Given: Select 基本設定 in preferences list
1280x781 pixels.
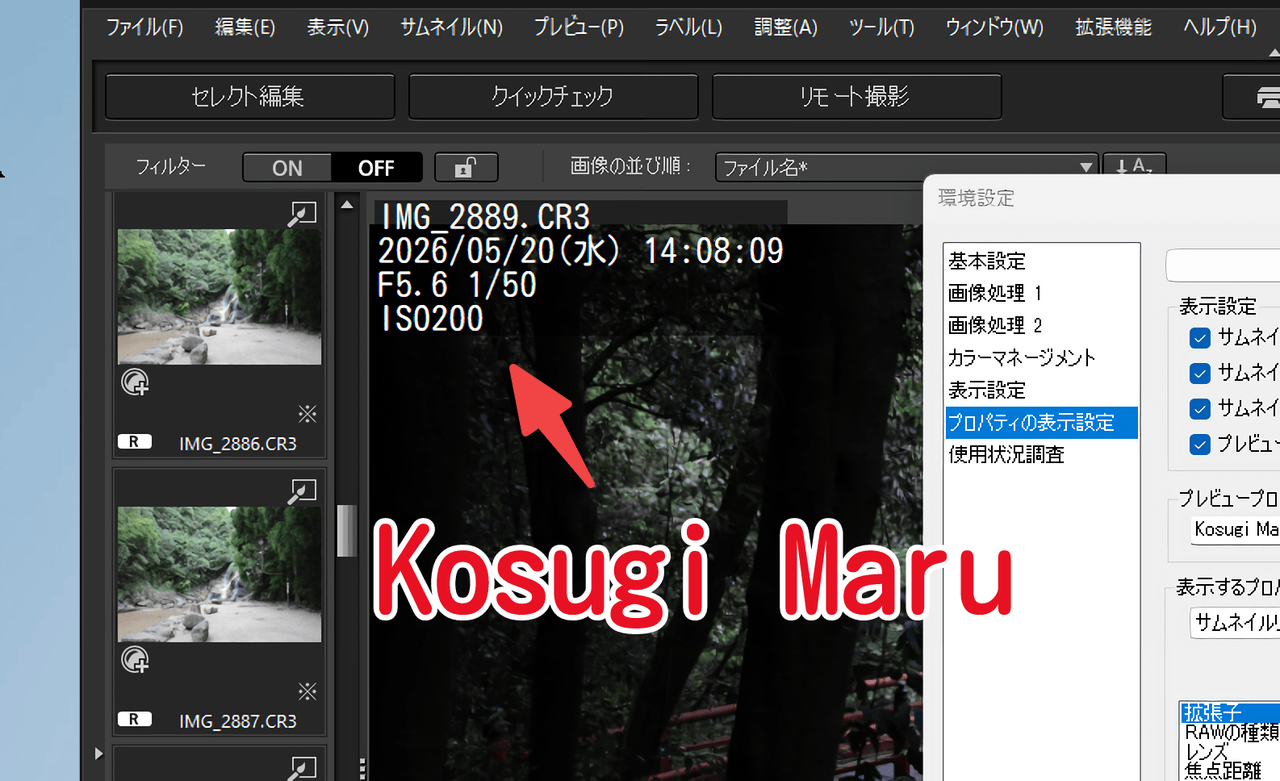Looking at the screenshot, I should point(987,262).
